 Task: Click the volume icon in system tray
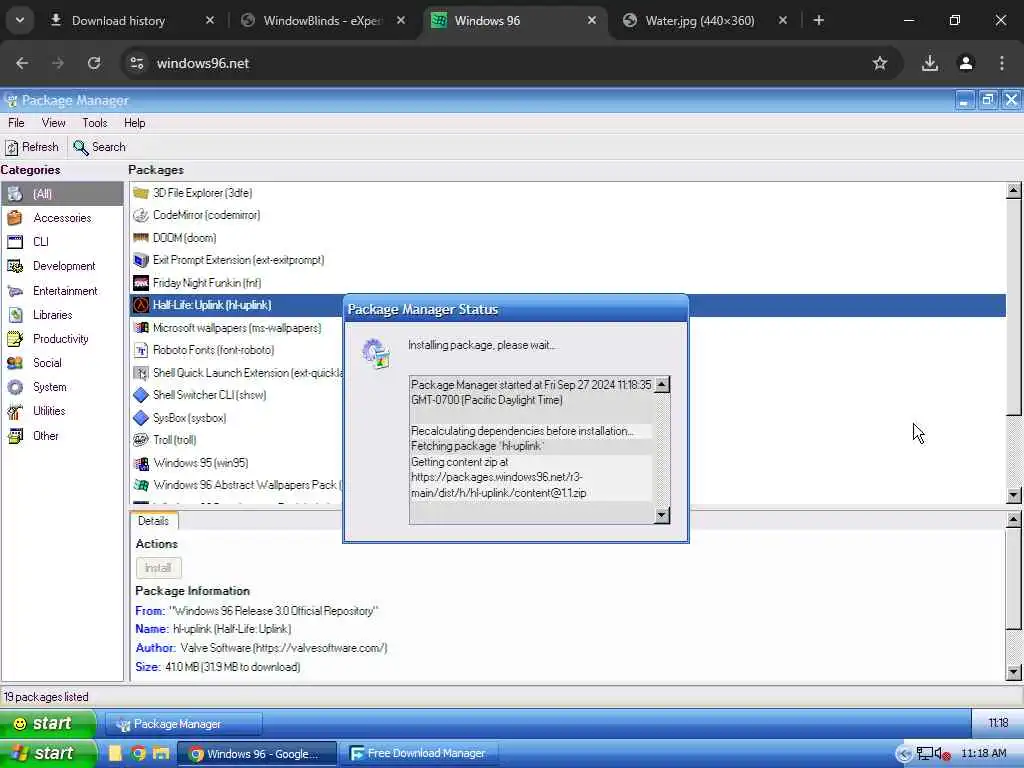click(x=942, y=754)
